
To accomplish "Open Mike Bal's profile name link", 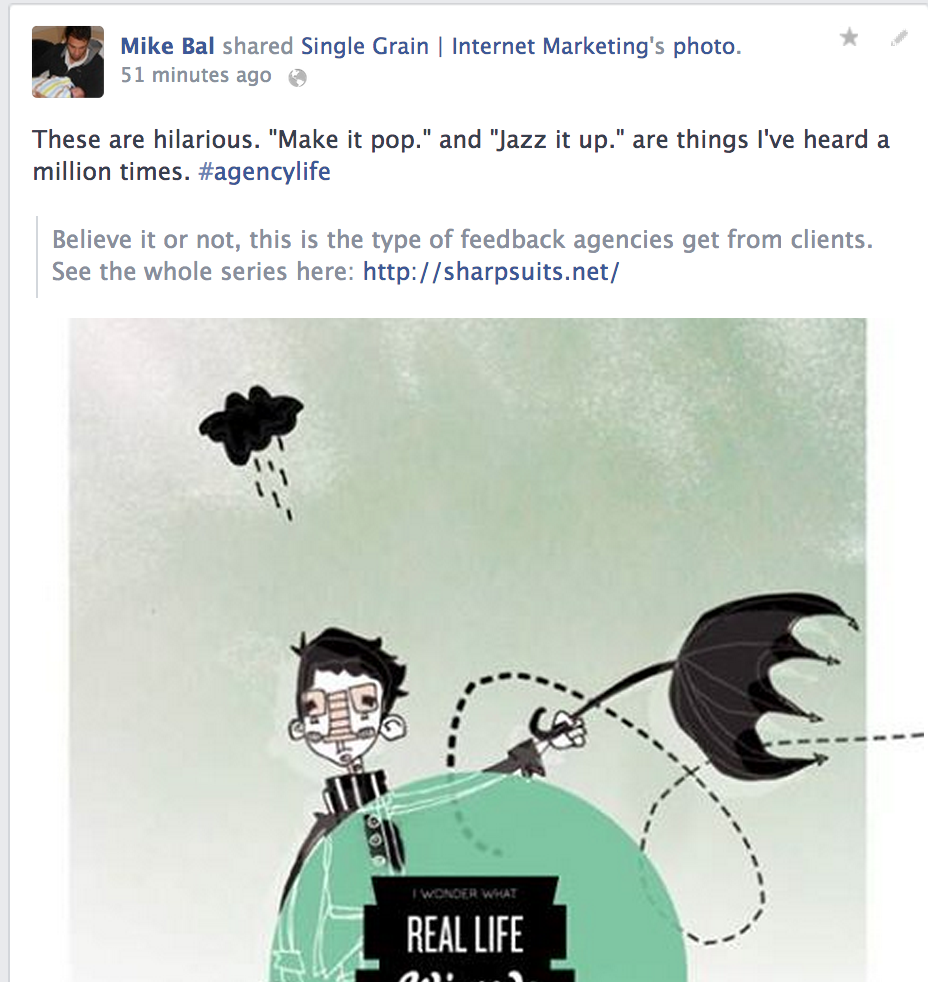I will (167, 46).
